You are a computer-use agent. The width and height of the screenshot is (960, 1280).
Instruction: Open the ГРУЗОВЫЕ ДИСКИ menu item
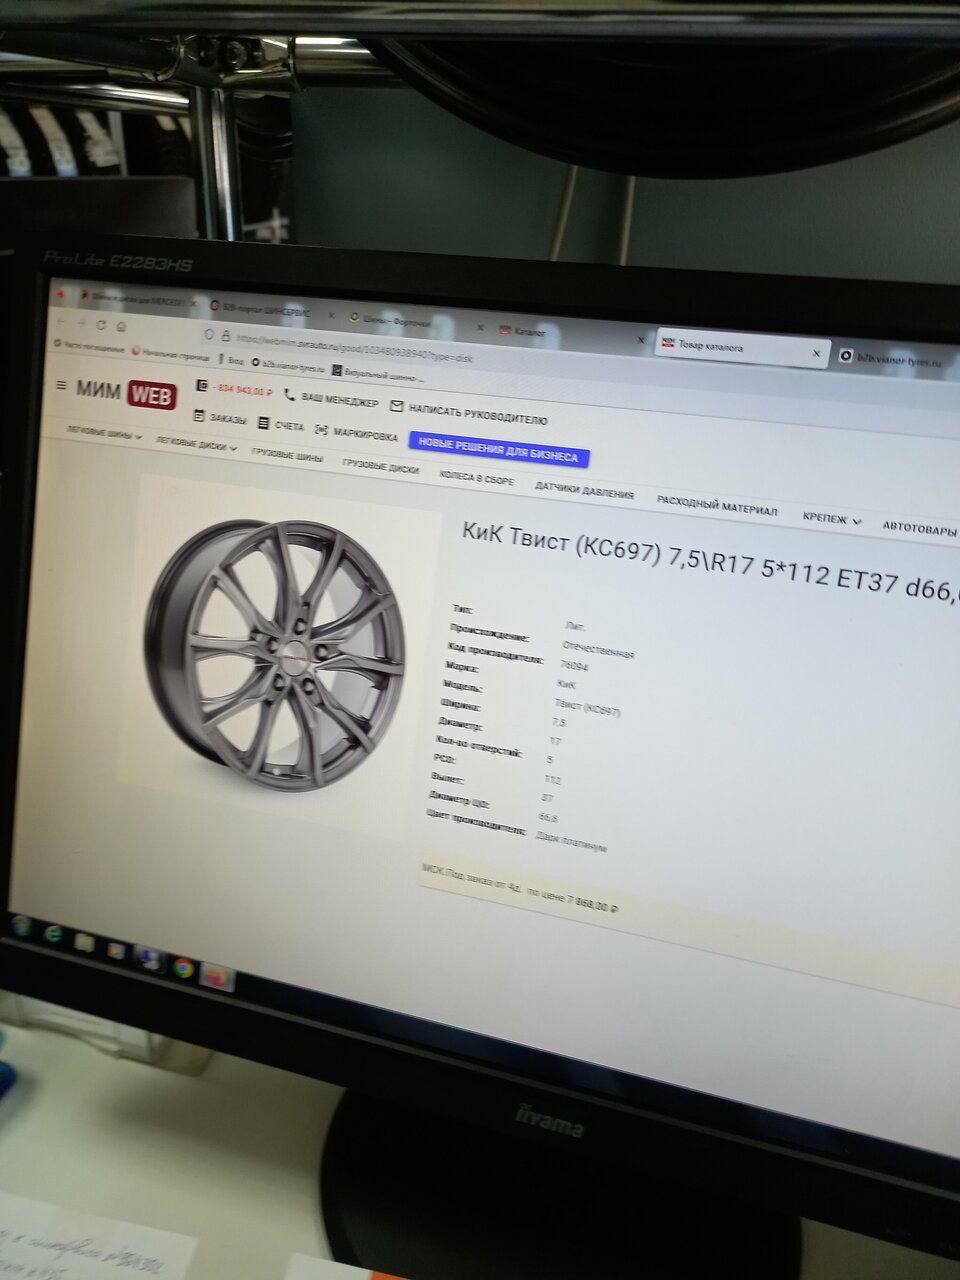(380, 466)
